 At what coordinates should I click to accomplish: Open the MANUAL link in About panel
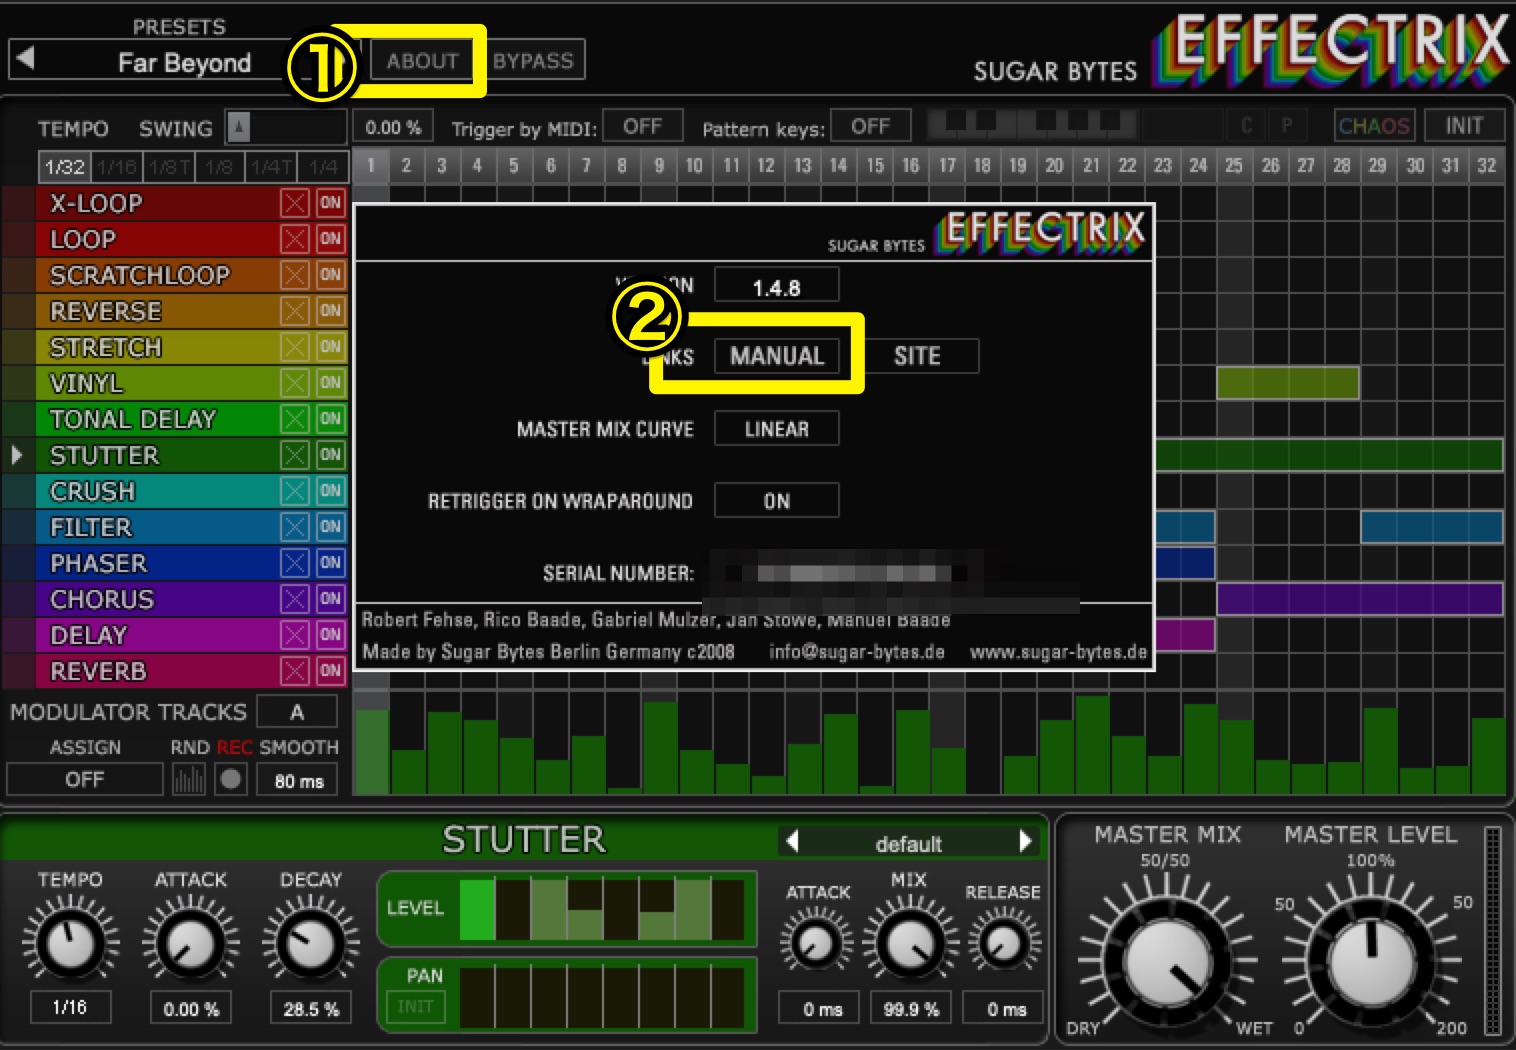coord(776,356)
